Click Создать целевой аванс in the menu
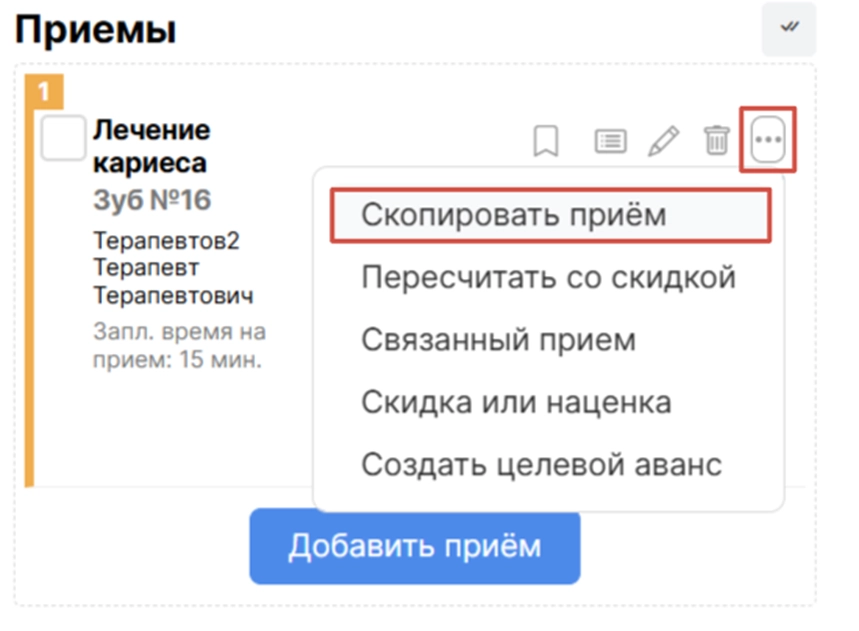 click(x=541, y=465)
